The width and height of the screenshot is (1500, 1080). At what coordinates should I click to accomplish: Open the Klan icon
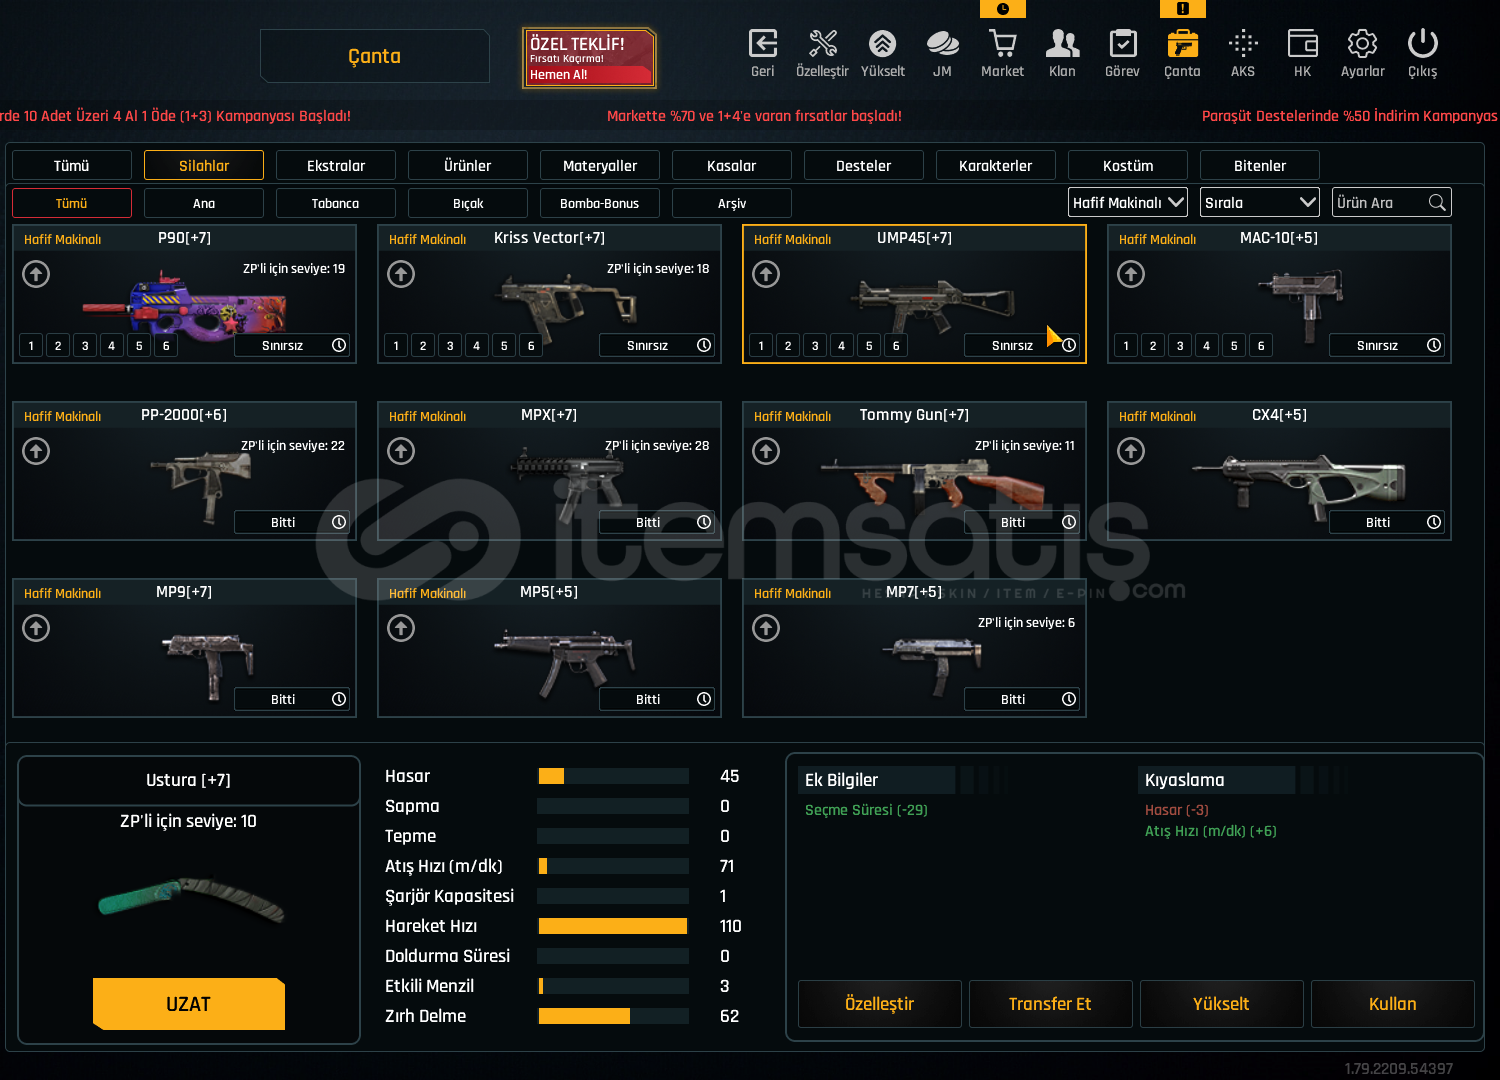tap(1062, 45)
